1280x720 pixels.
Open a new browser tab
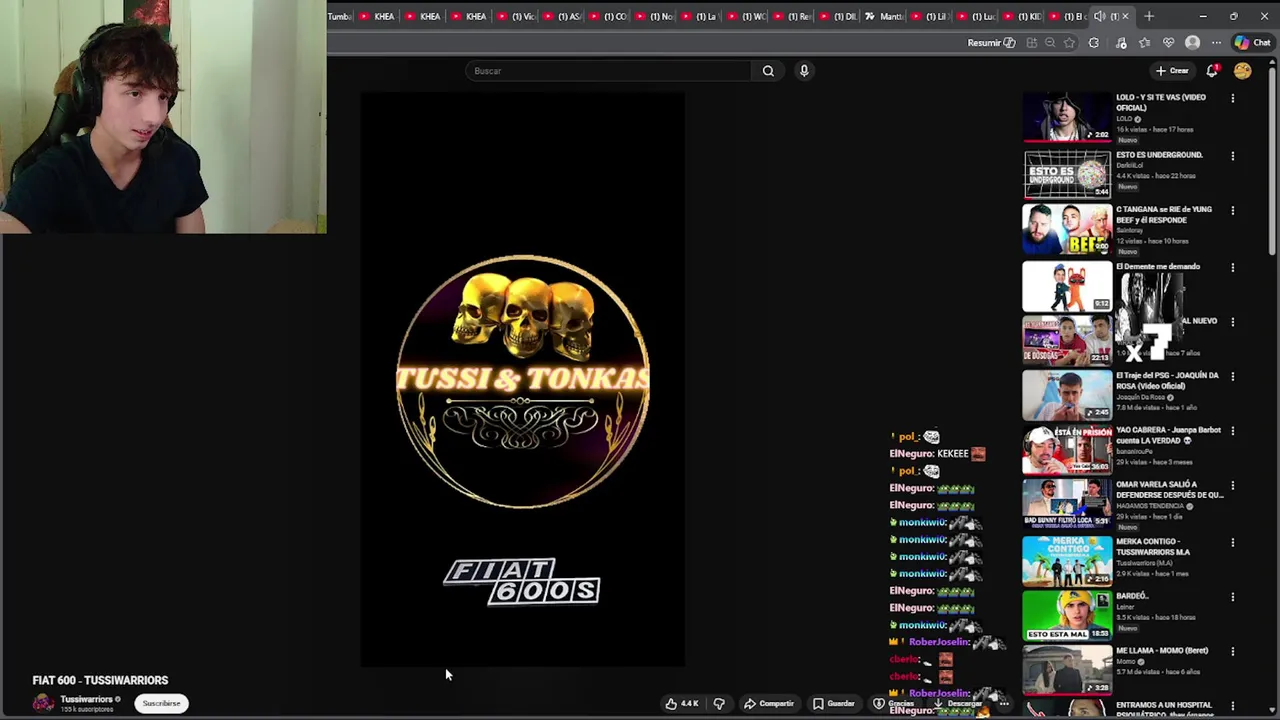(1149, 16)
